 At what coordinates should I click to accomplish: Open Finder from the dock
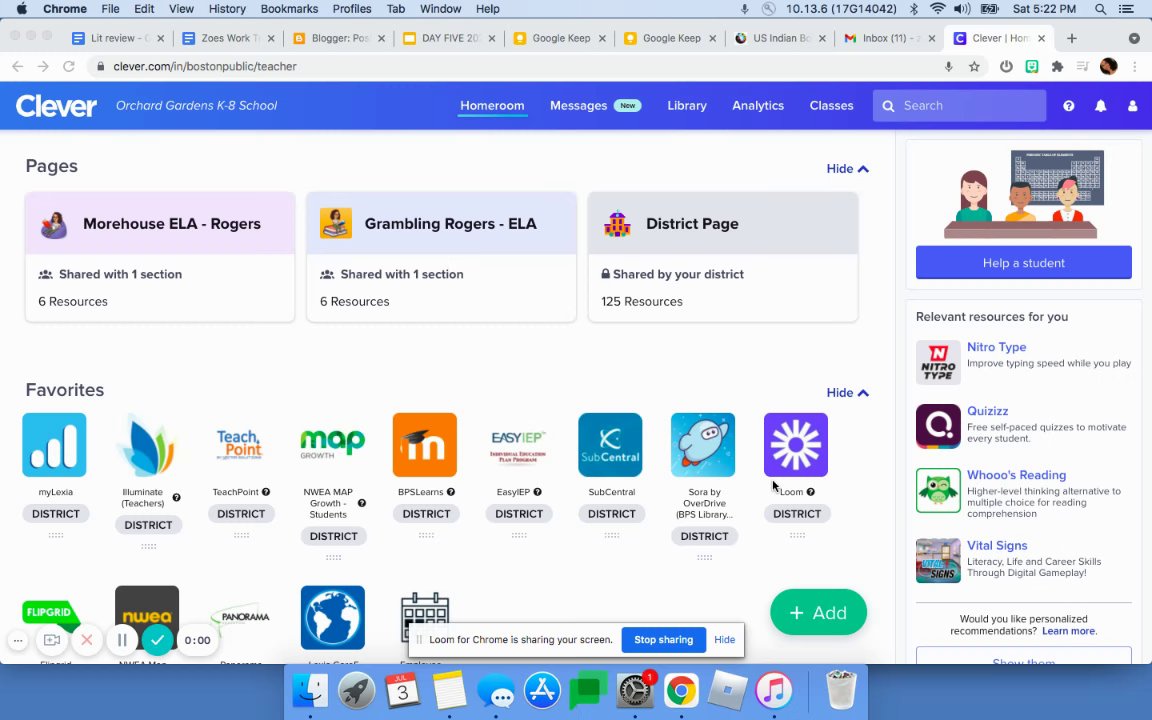(x=310, y=691)
